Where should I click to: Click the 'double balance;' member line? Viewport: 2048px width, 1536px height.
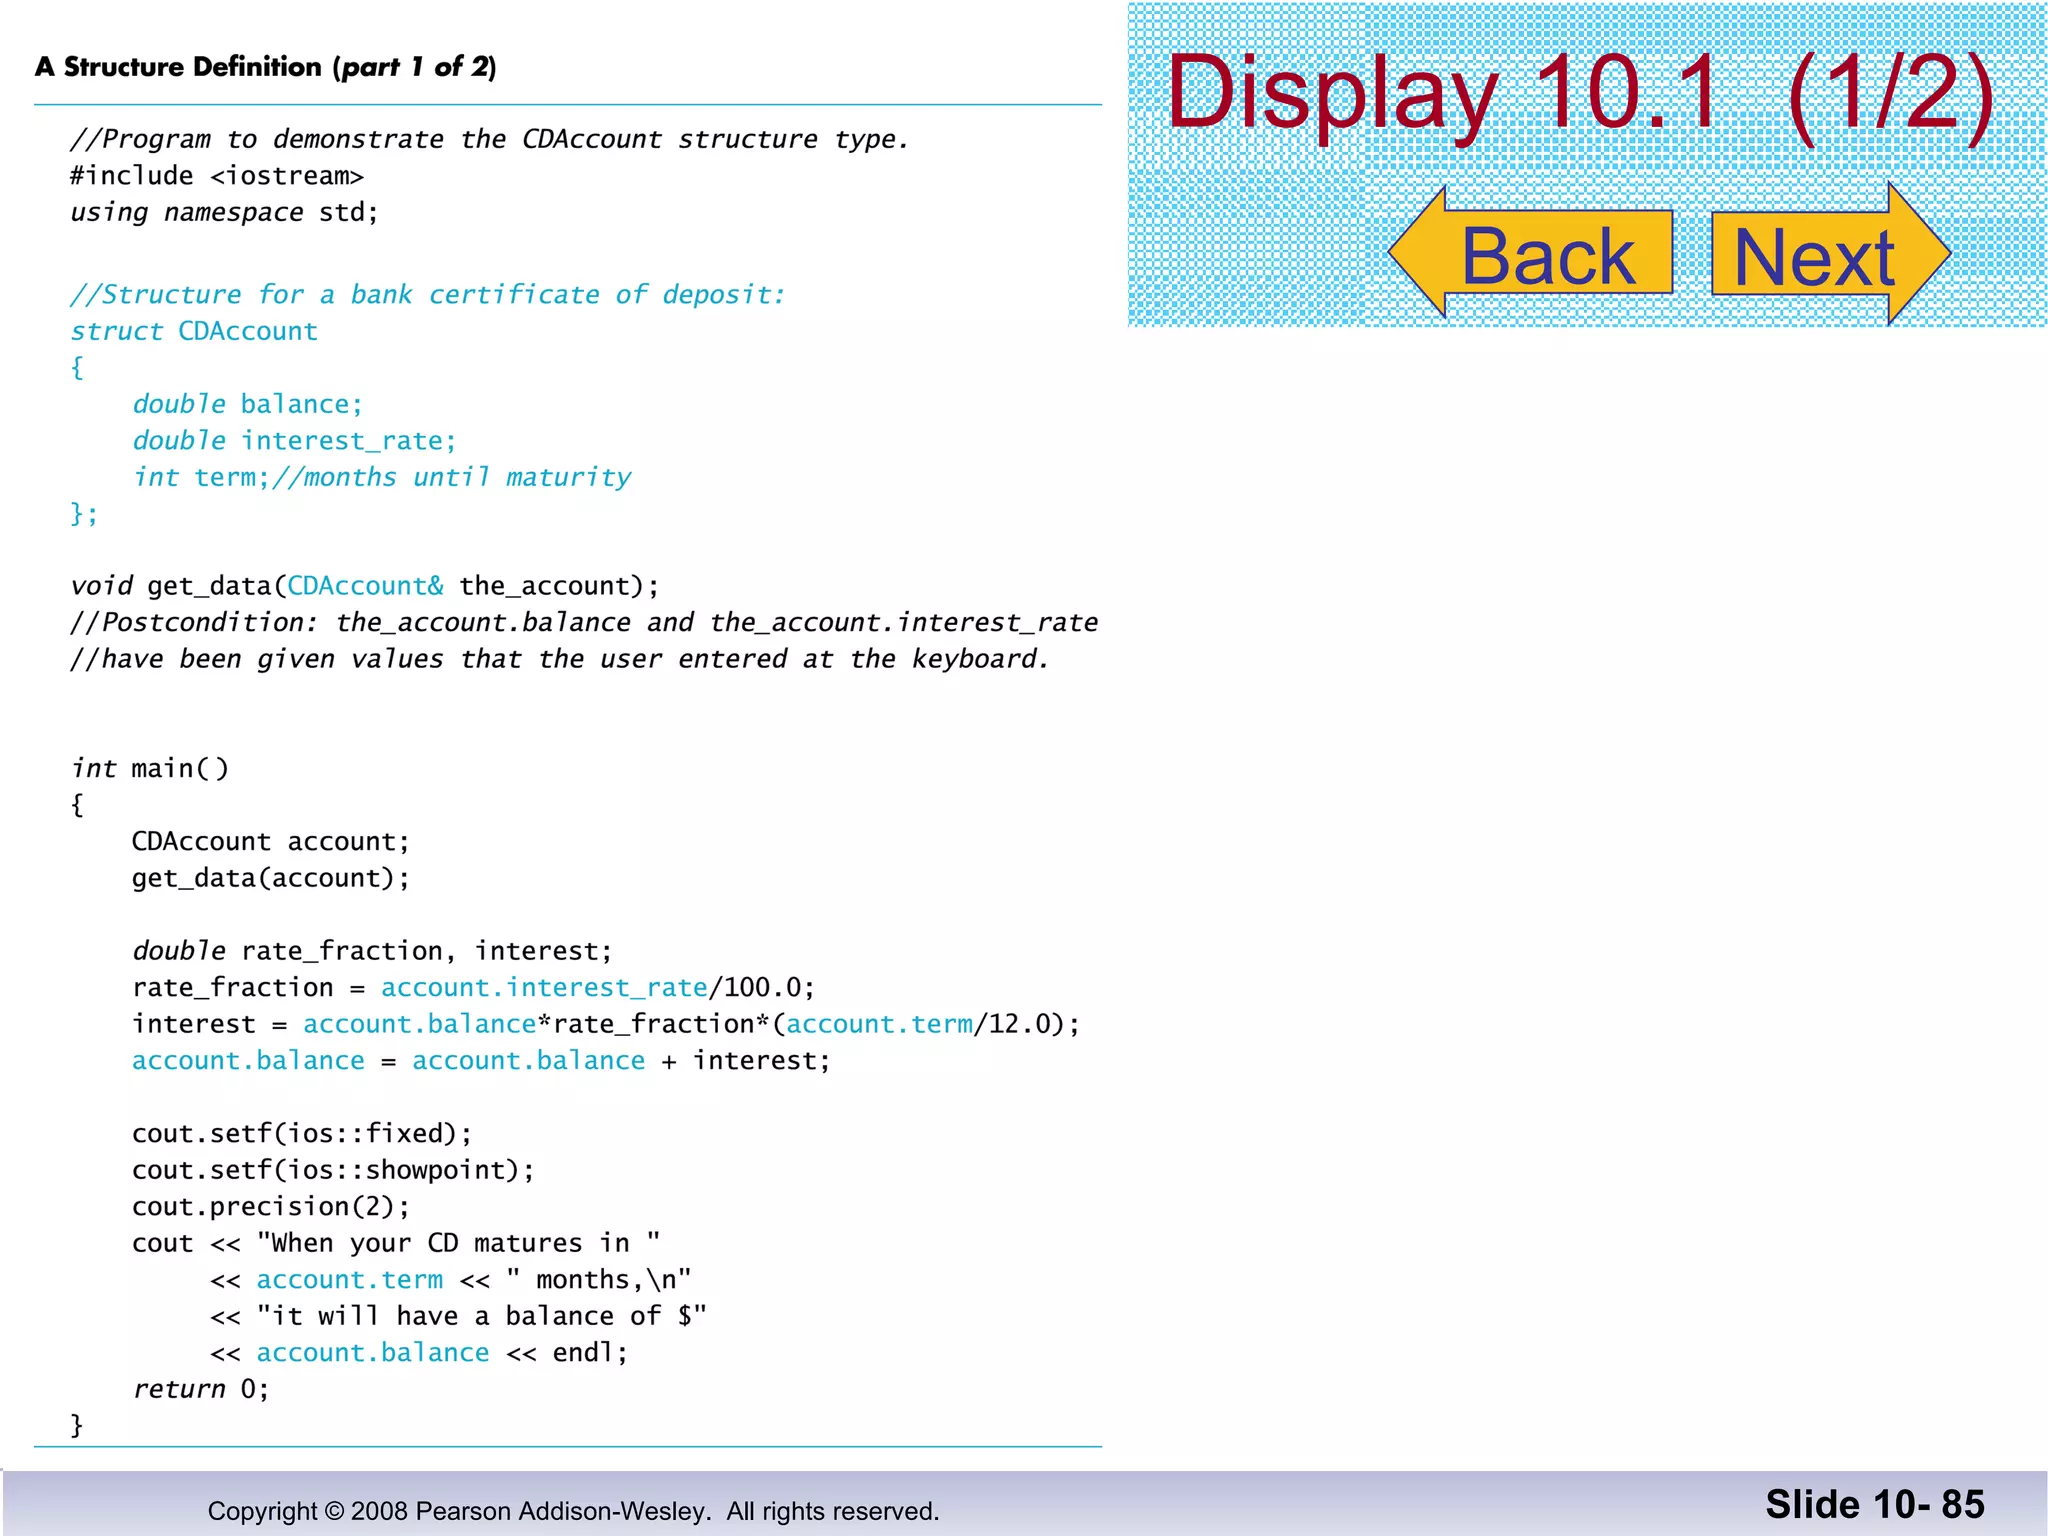point(248,404)
